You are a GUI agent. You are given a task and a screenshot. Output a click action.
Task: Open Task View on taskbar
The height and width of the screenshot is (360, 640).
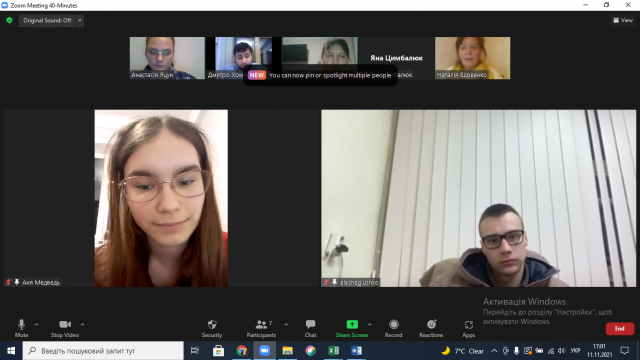click(195, 351)
